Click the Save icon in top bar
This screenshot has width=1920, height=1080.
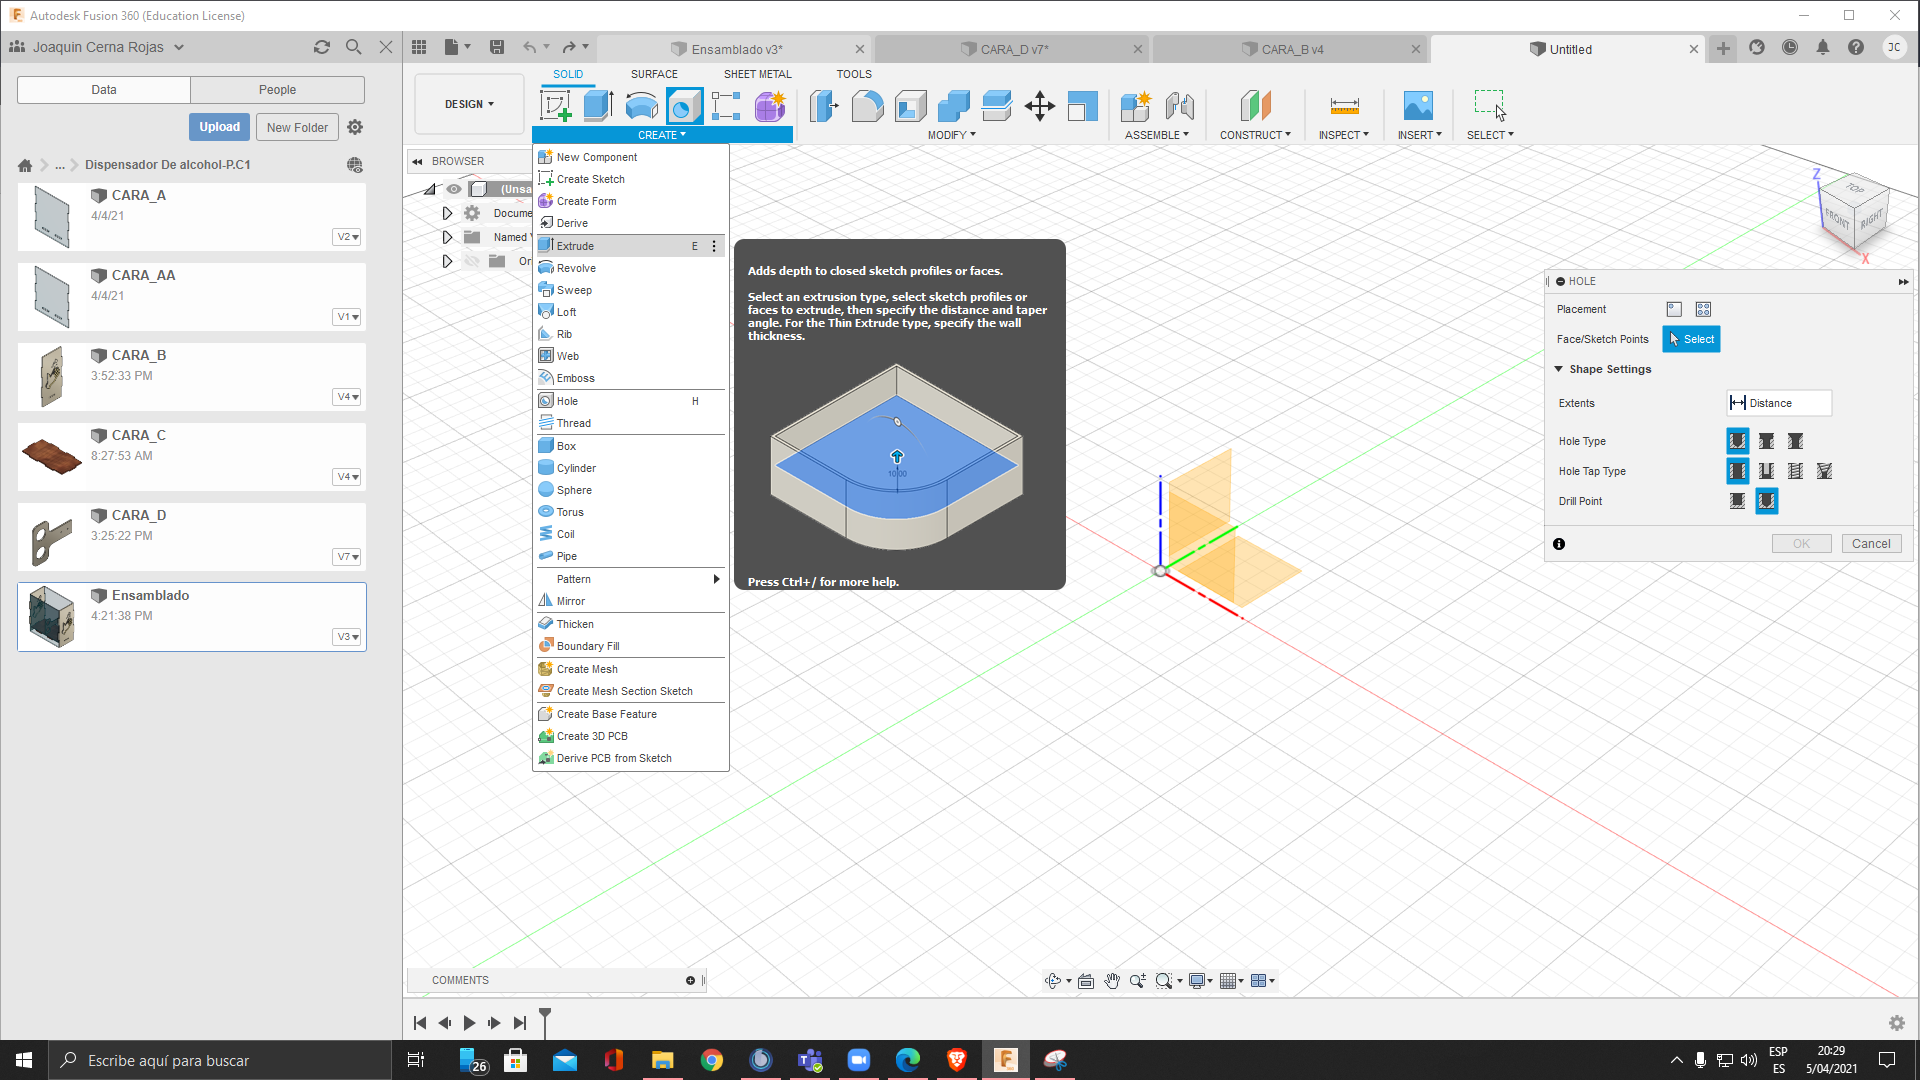[x=497, y=47]
